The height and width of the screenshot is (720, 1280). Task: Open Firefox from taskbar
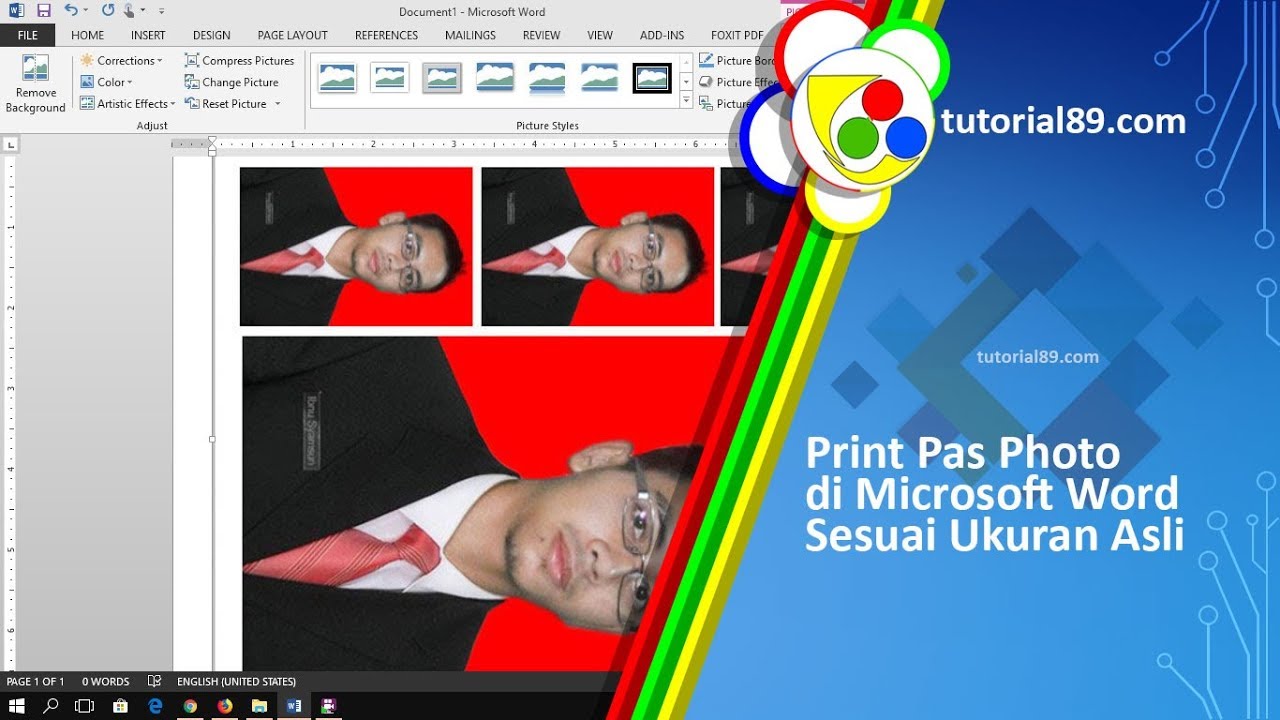[225, 706]
